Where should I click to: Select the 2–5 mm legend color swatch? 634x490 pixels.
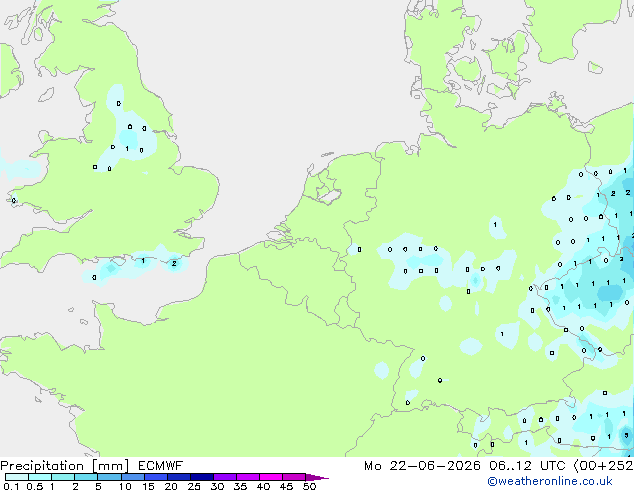pyautogui.click(x=86, y=477)
